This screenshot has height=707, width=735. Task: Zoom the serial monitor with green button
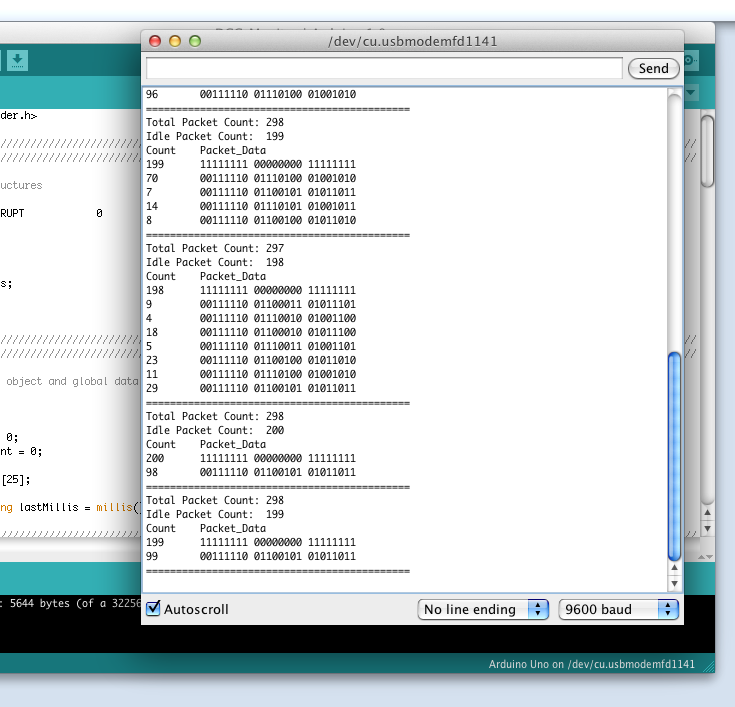(x=195, y=41)
